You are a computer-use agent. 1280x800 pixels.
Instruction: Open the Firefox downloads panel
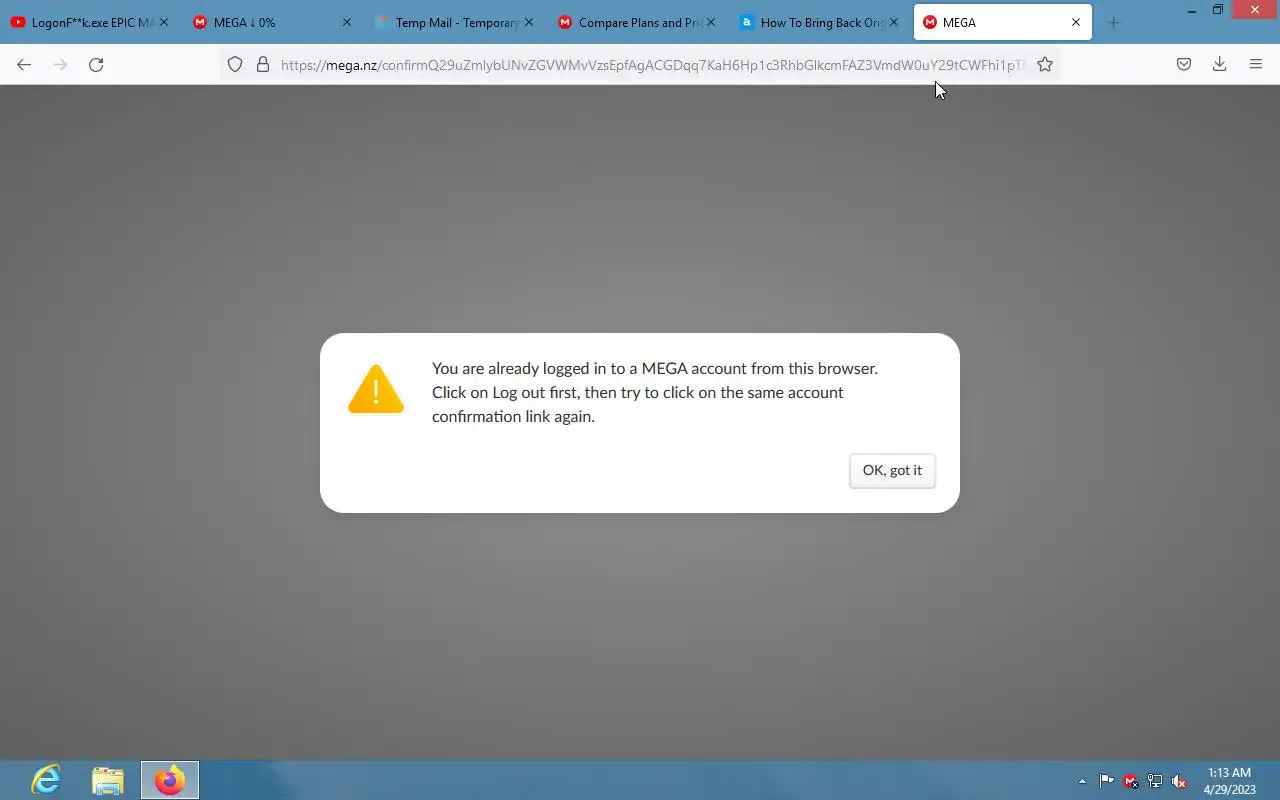point(1220,64)
